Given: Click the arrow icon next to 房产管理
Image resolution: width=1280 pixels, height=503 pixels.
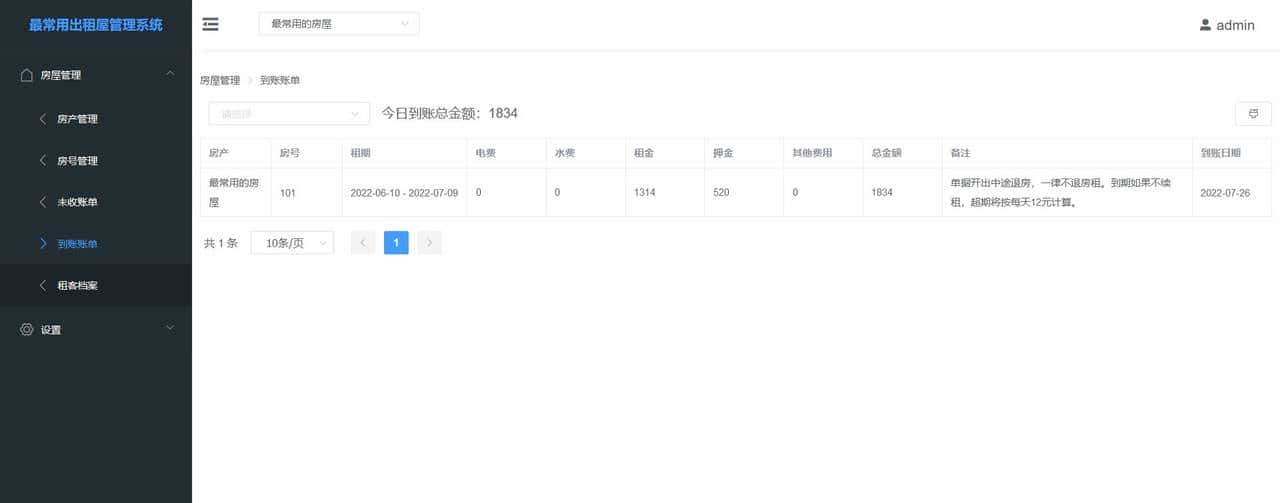Looking at the screenshot, I should pos(42,119).
